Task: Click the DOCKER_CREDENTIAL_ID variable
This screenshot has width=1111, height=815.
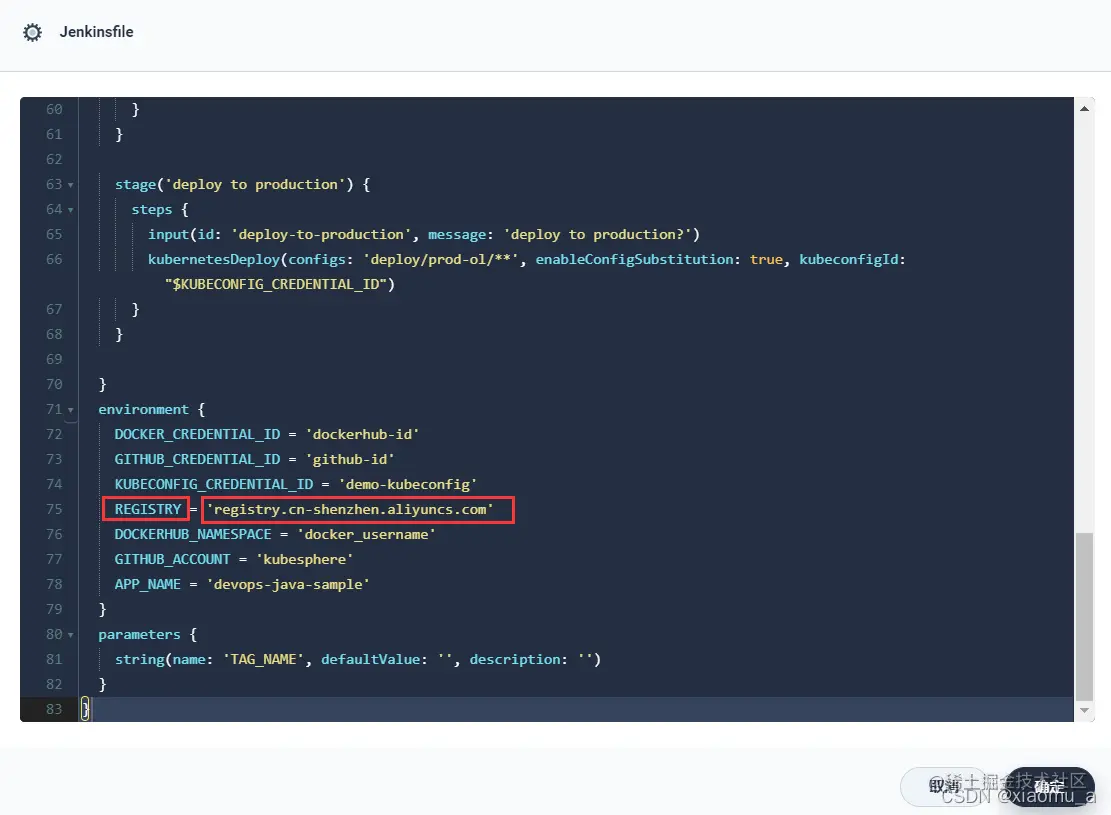Action: pyautogui.click(x=197, y=434)
